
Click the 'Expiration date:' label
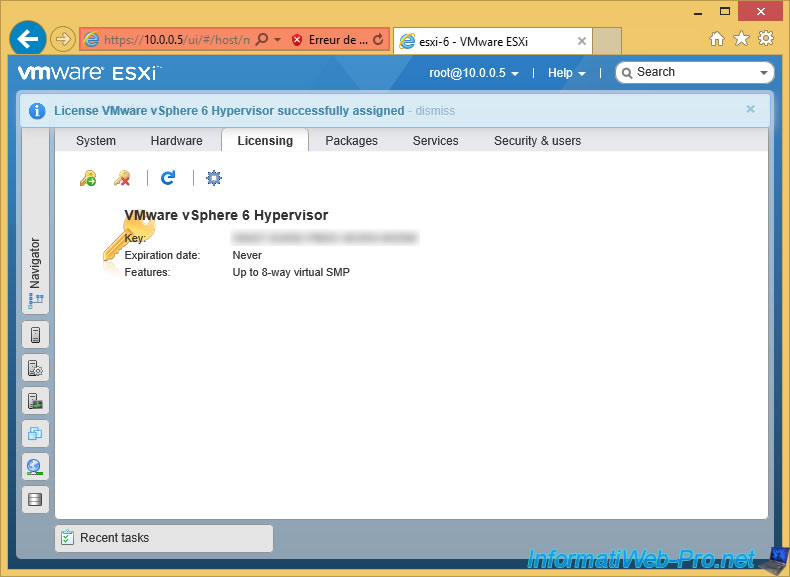tap(162, 255)
